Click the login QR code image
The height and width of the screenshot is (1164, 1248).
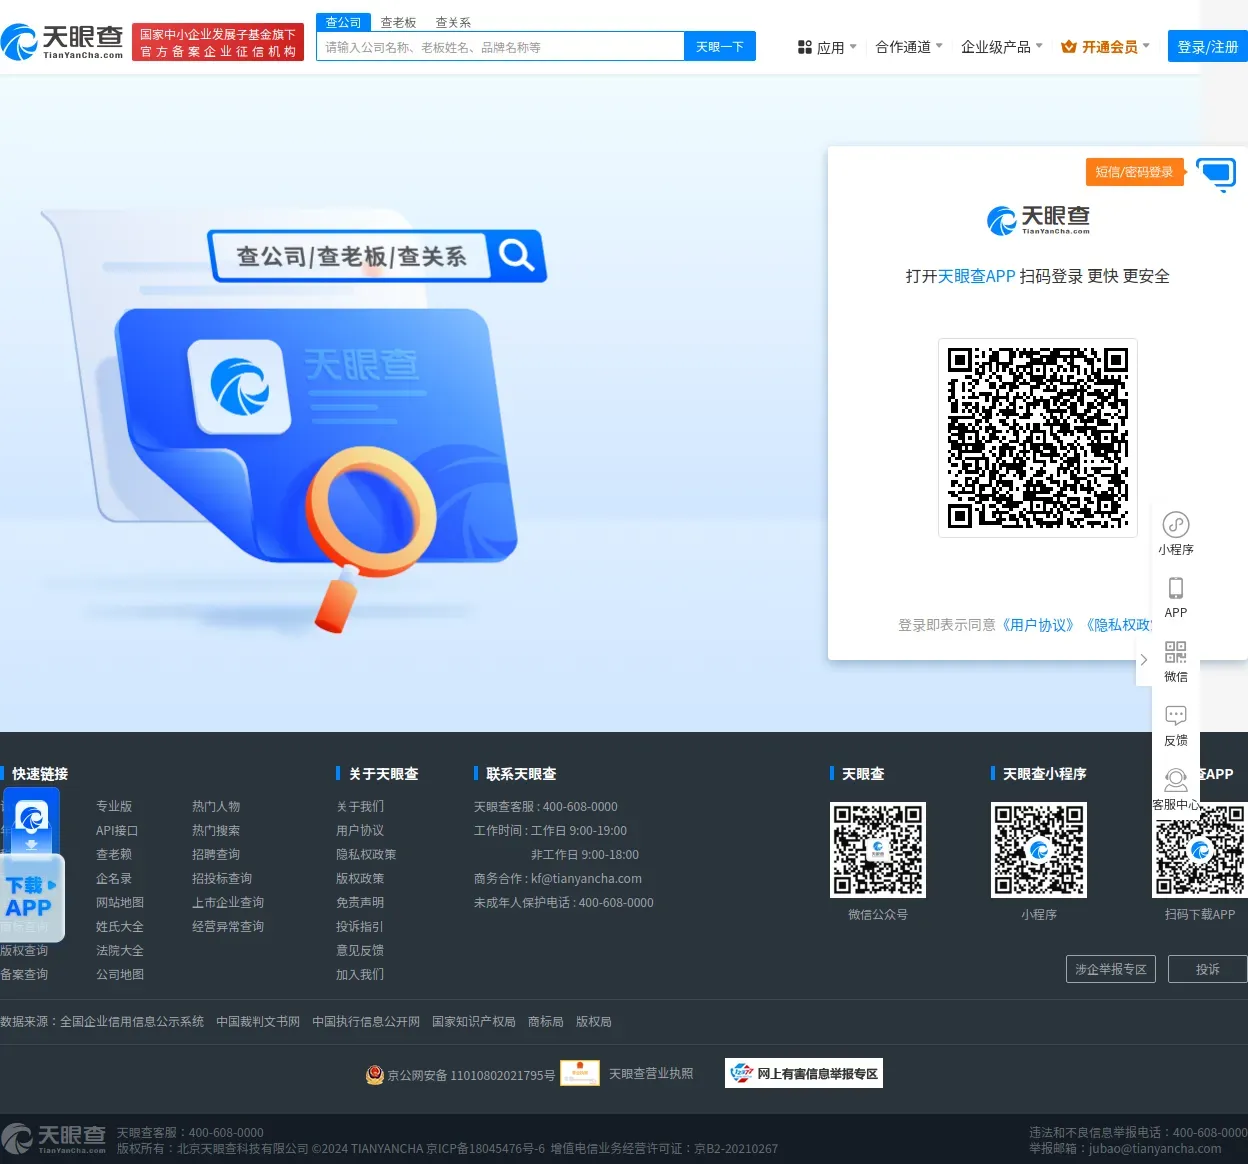pyautogui.click(x=1038, y=438)
